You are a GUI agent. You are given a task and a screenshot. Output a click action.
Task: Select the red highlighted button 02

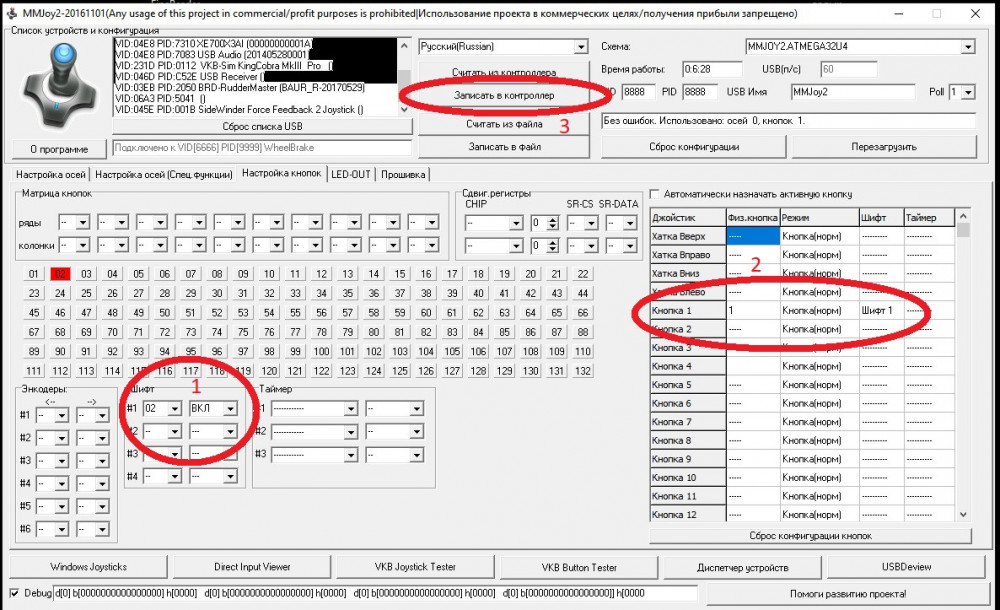60,274
